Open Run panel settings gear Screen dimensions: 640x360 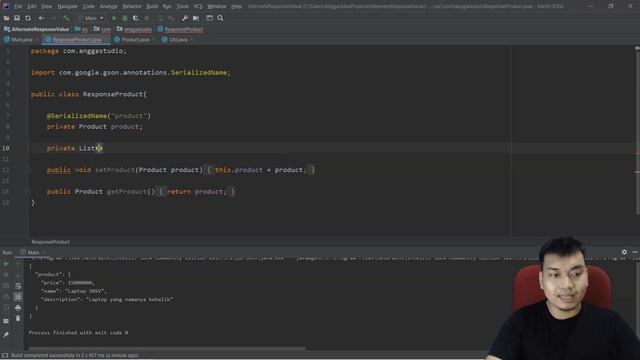(x=624, y=252)
